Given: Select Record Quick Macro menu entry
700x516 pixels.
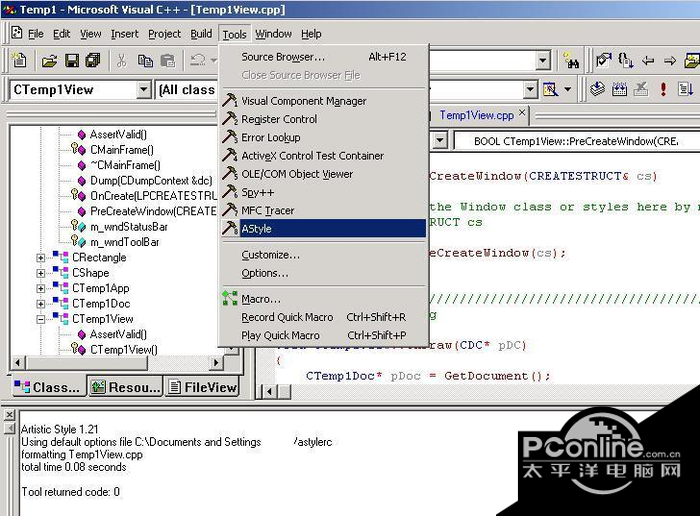Looking at the screenshot, I should (324, 317).
